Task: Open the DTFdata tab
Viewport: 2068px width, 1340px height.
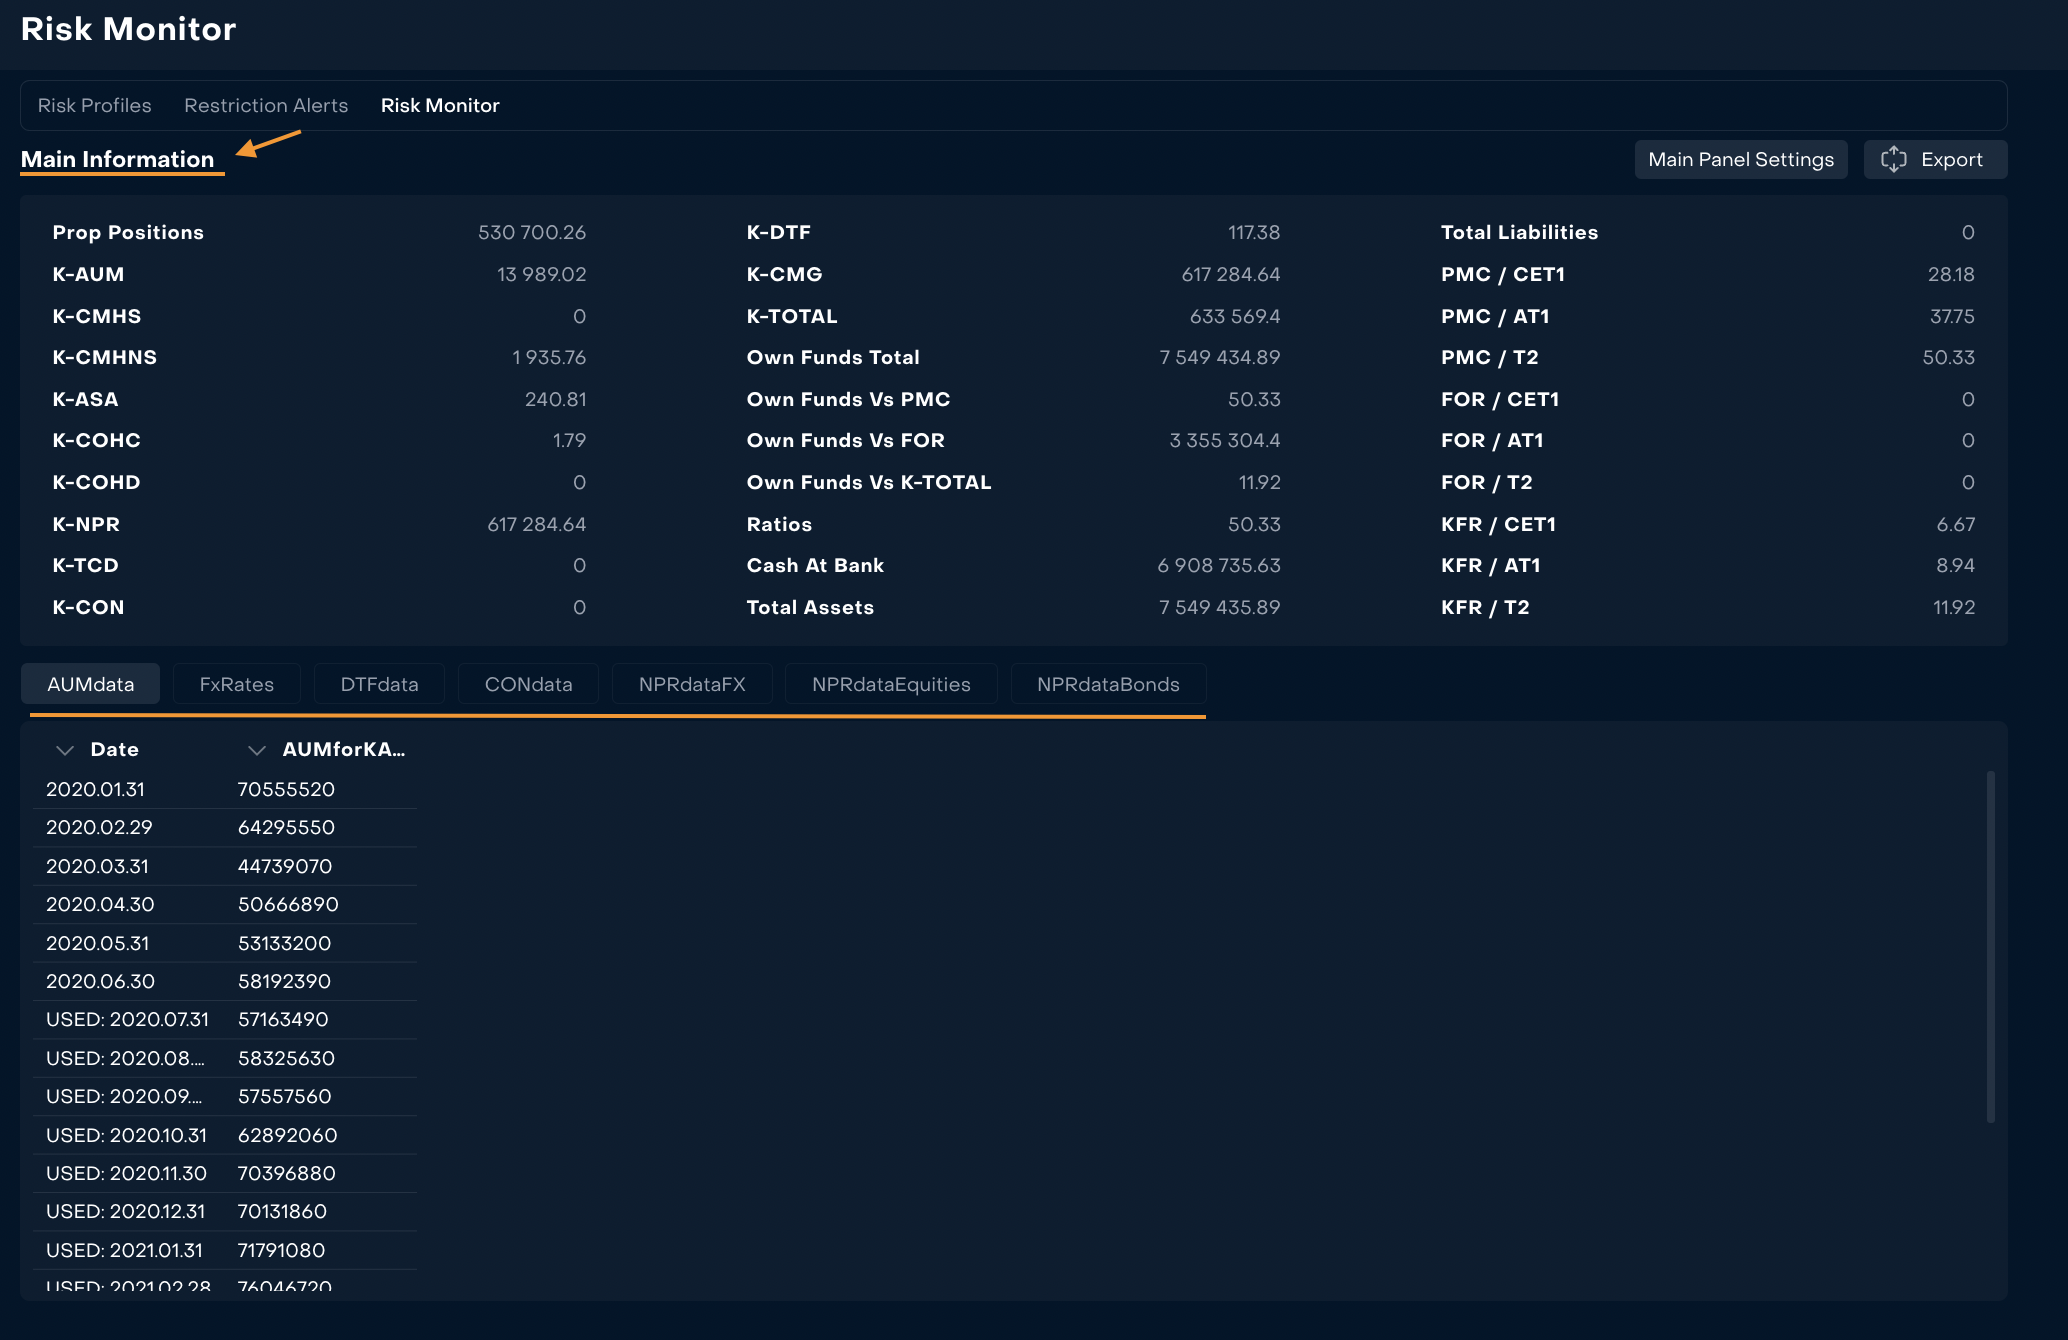Action: click(379, 684)
